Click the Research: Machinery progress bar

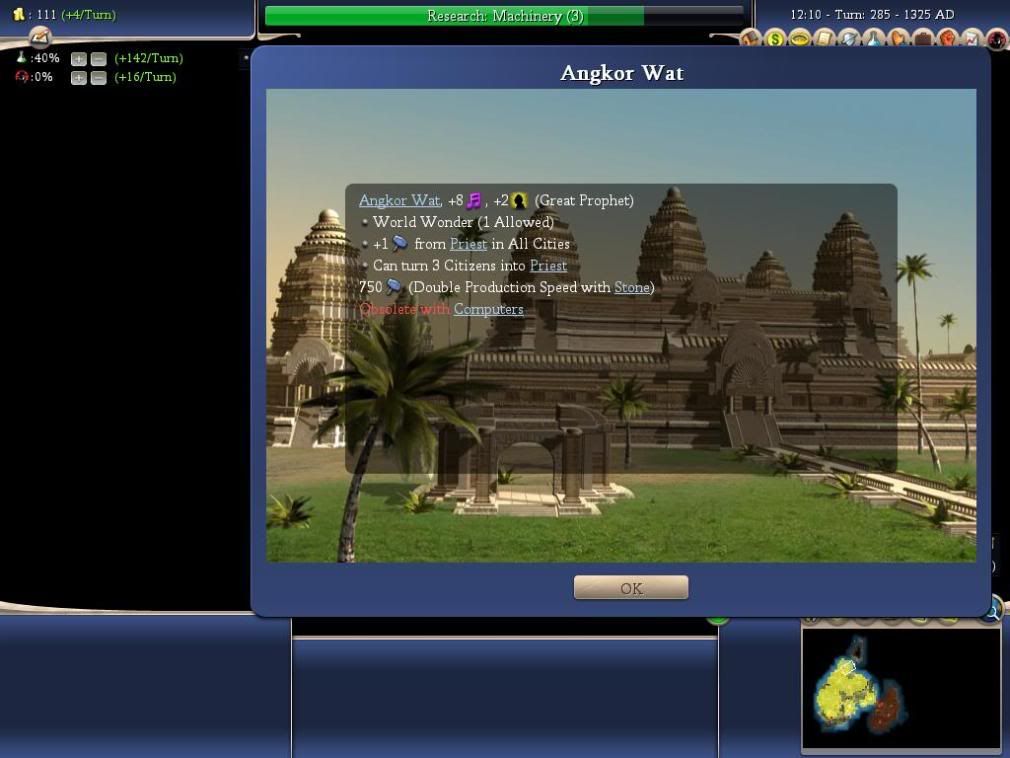(504, 16)
